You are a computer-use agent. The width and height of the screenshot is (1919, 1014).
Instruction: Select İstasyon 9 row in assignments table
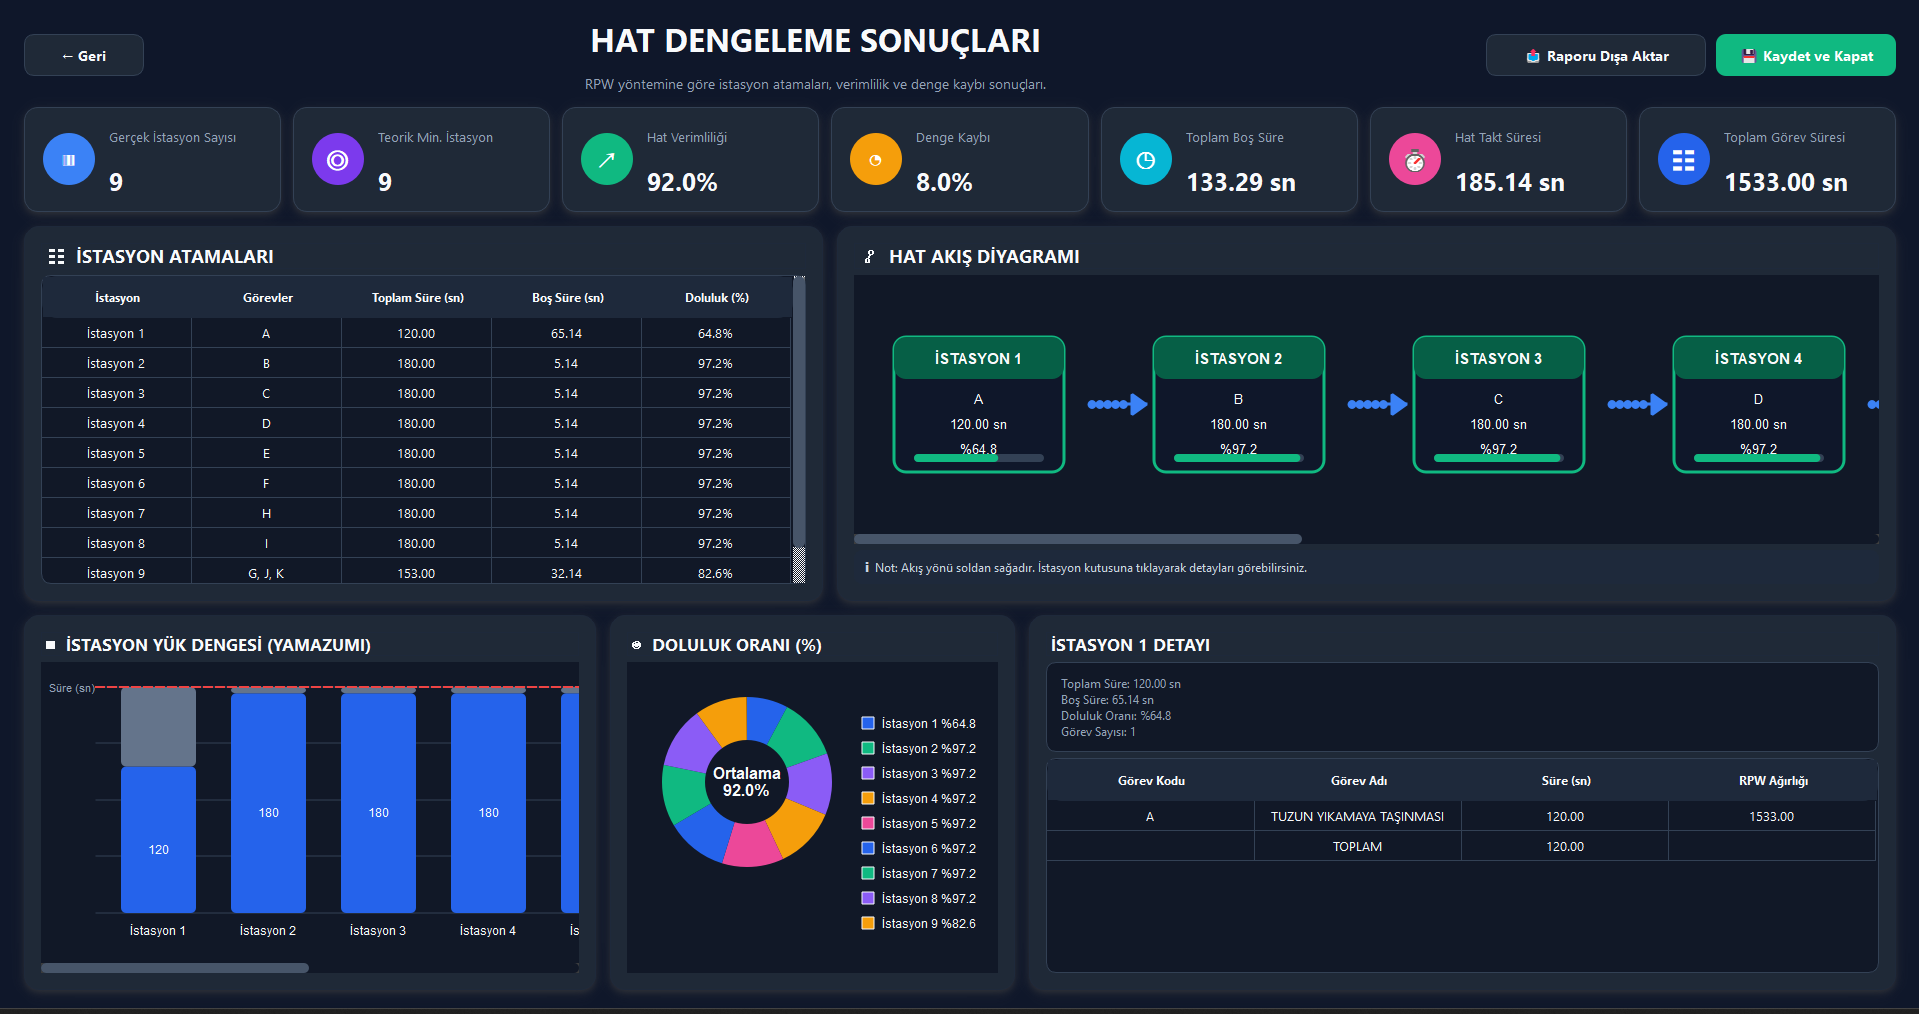click(416, 572)
